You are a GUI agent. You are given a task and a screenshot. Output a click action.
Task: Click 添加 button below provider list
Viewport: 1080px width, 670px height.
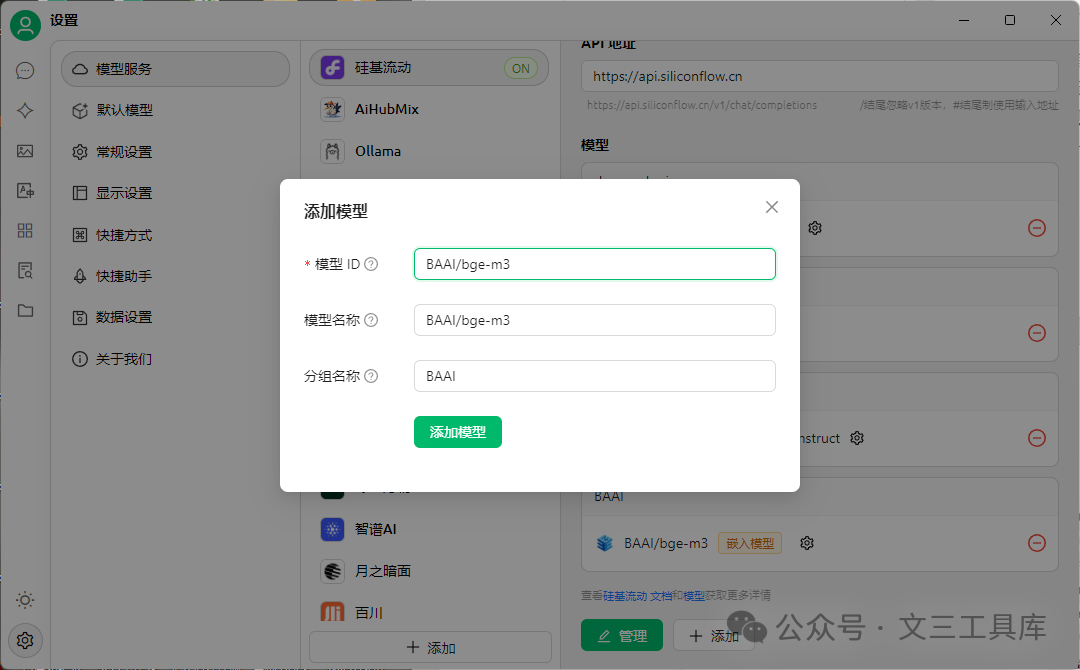(x=430, y=647)
